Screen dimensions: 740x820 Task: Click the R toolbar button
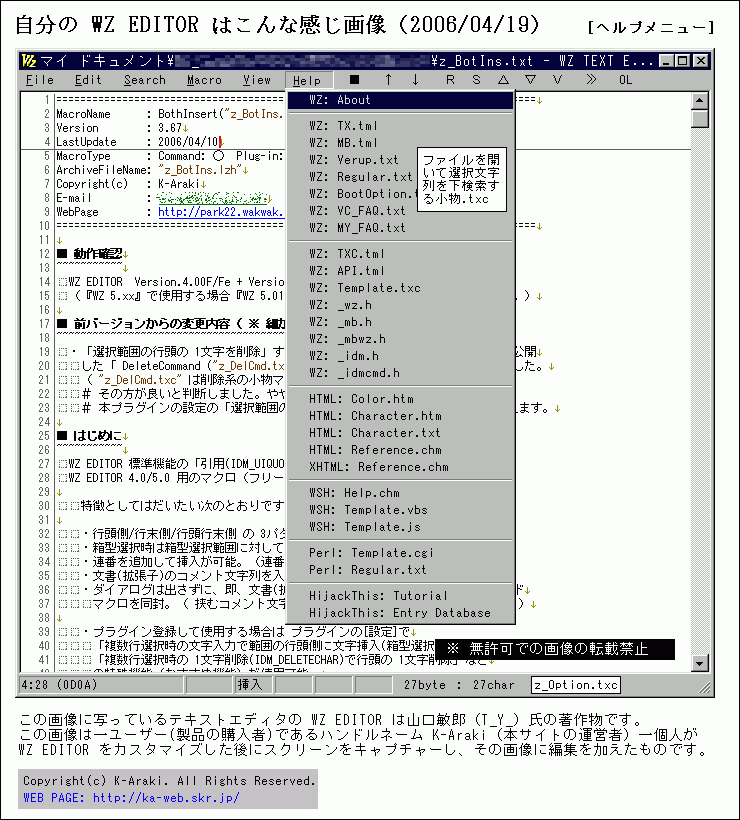pyautogui.click(x=450, y=80)
